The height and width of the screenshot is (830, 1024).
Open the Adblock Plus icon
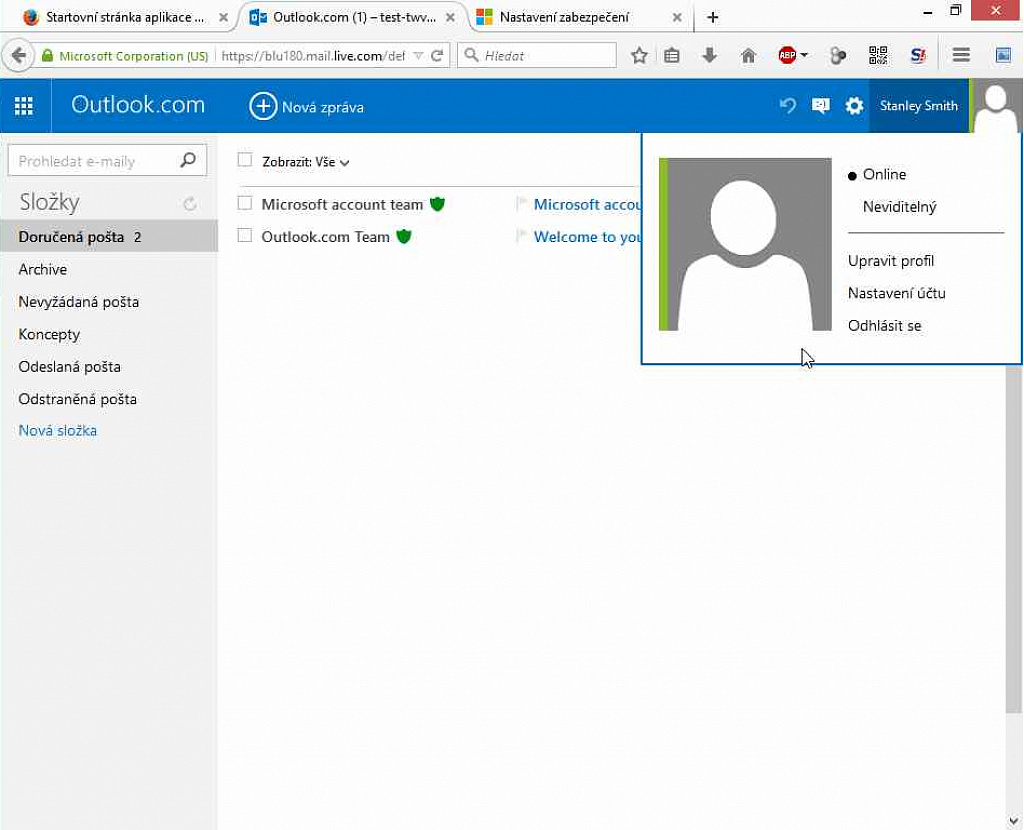coord(787,56)
